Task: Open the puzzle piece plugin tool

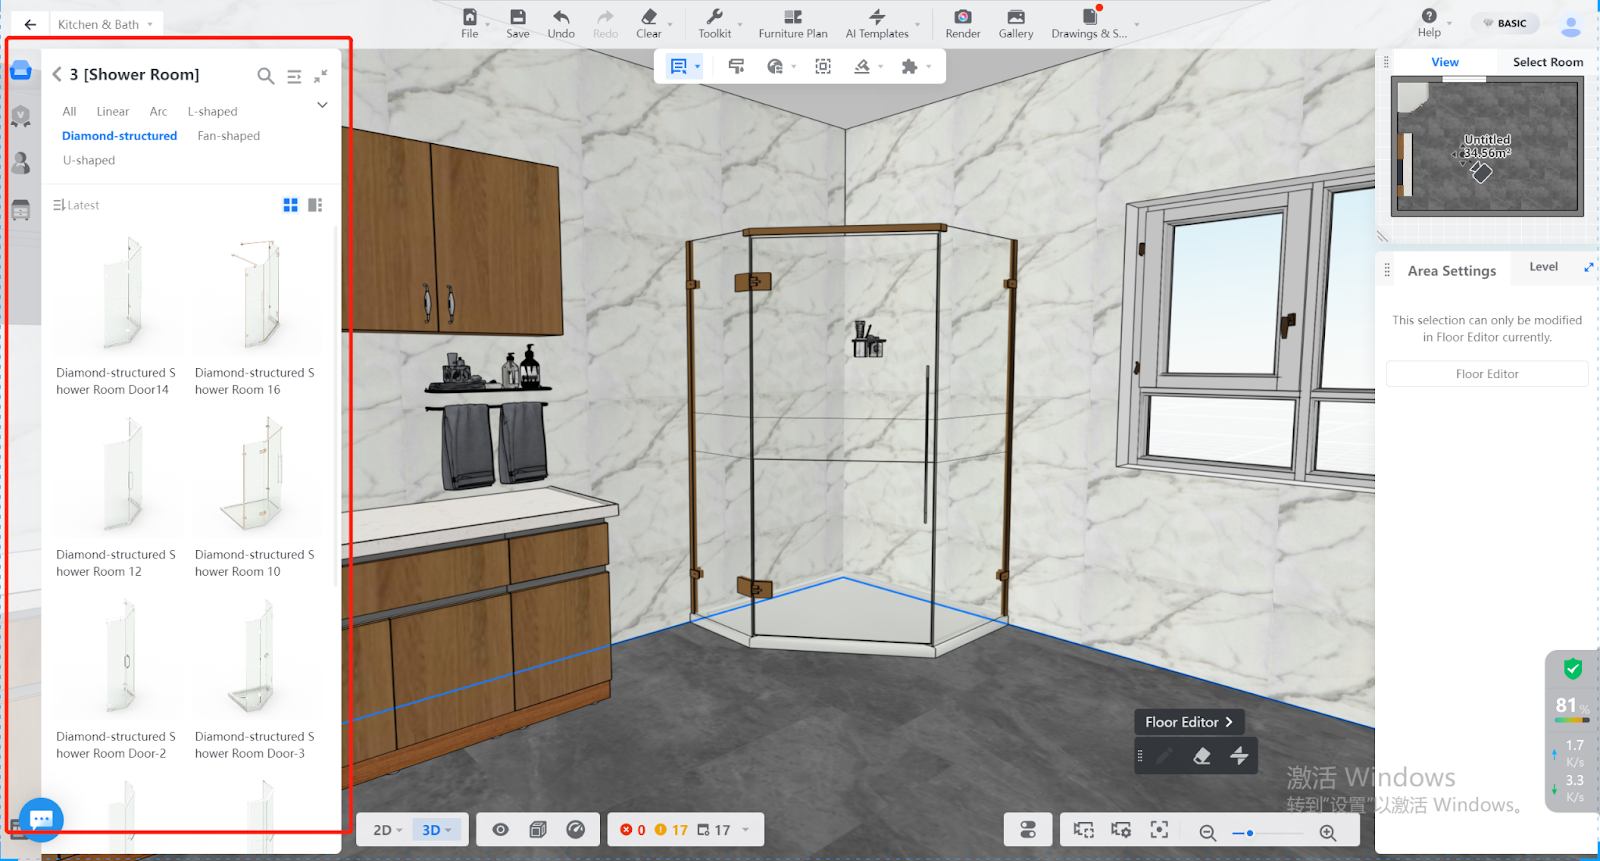Action: (909, 66)
